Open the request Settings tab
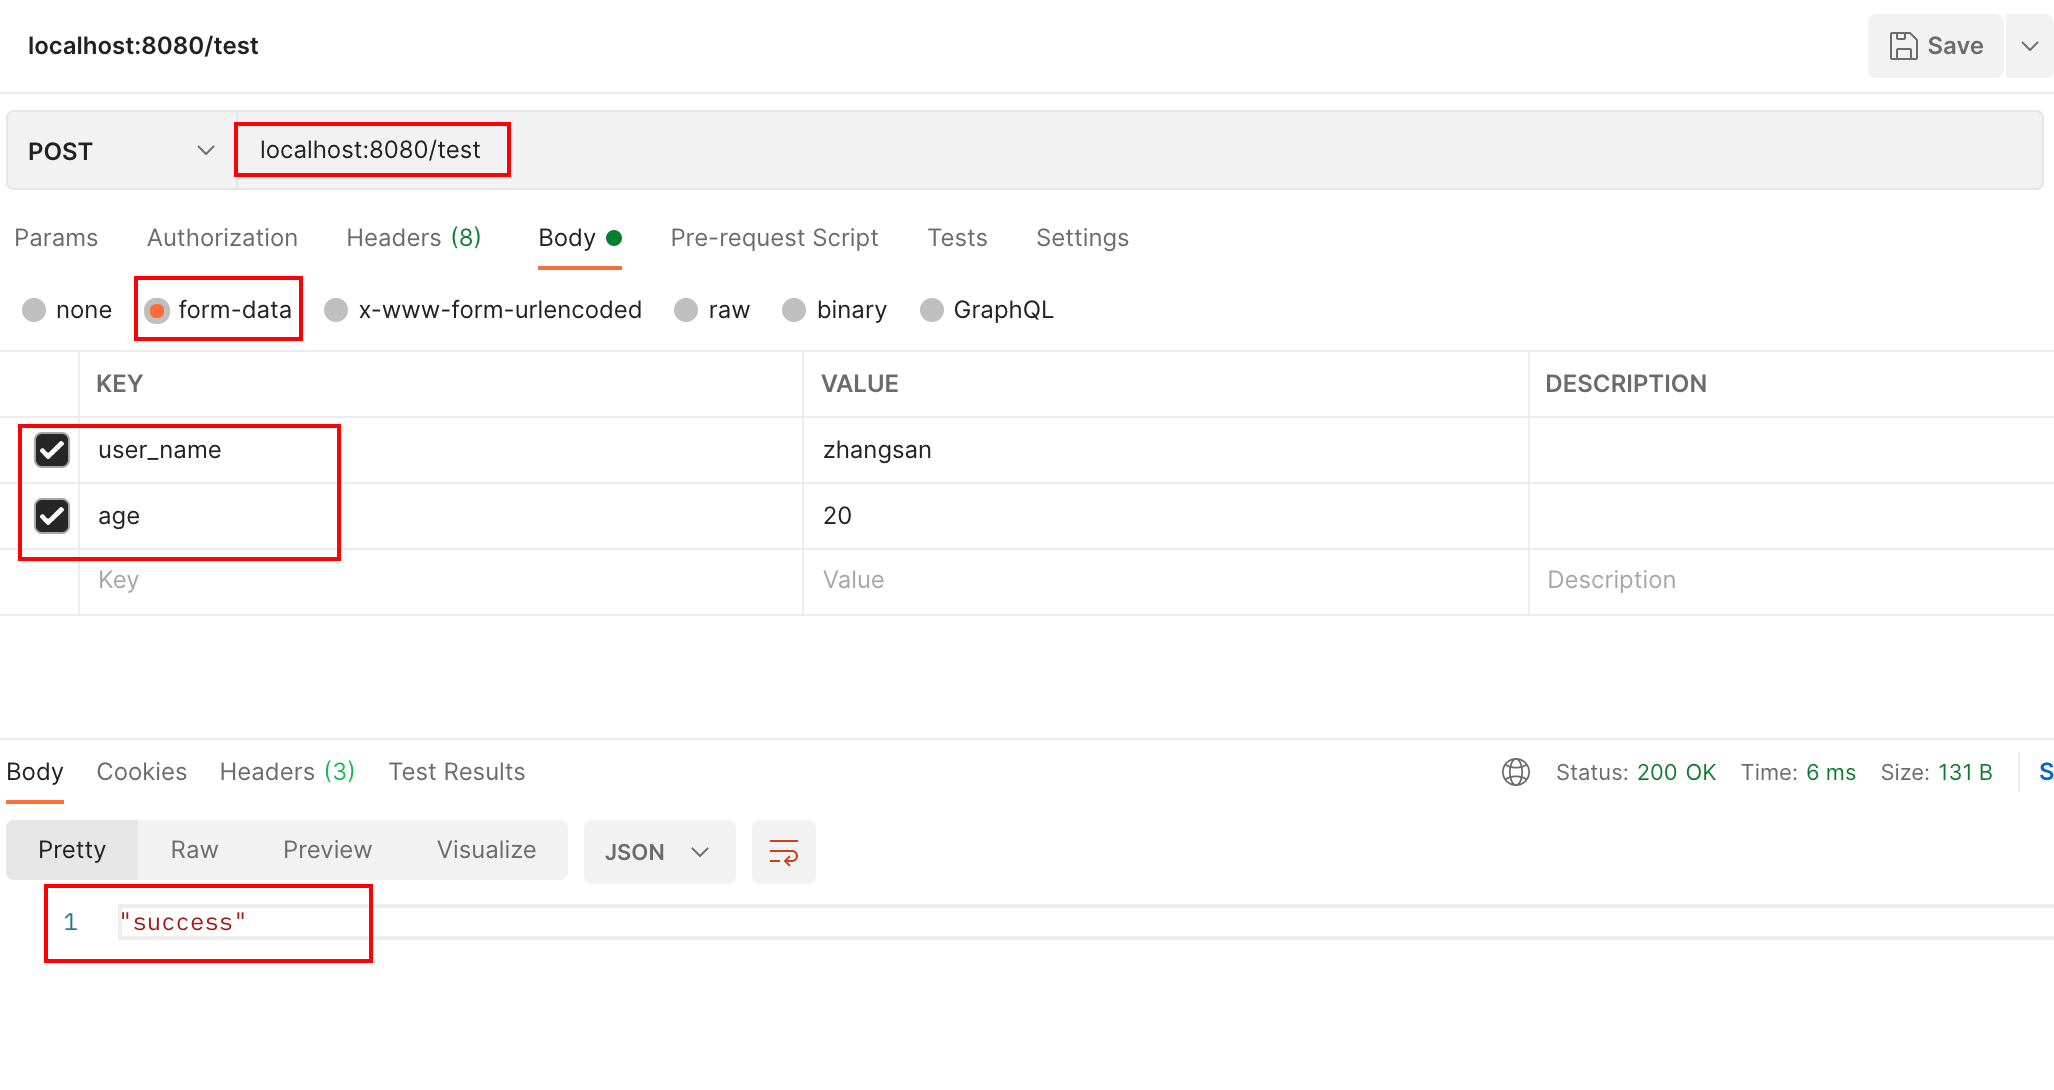2054x1090 pixels. [x=1082, y=238]
